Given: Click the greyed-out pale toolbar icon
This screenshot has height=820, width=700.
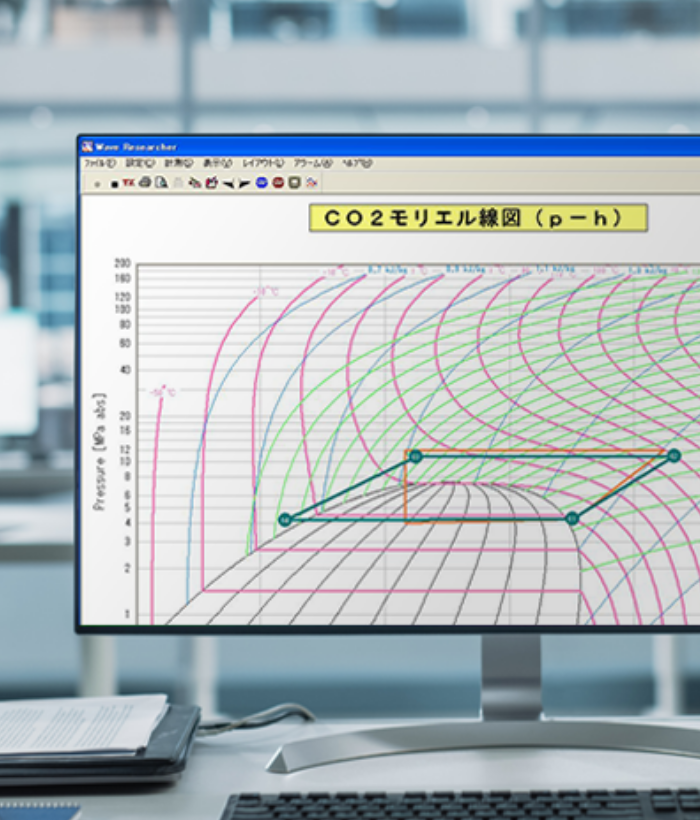Looking at the screenshot, I should point(178,183).
